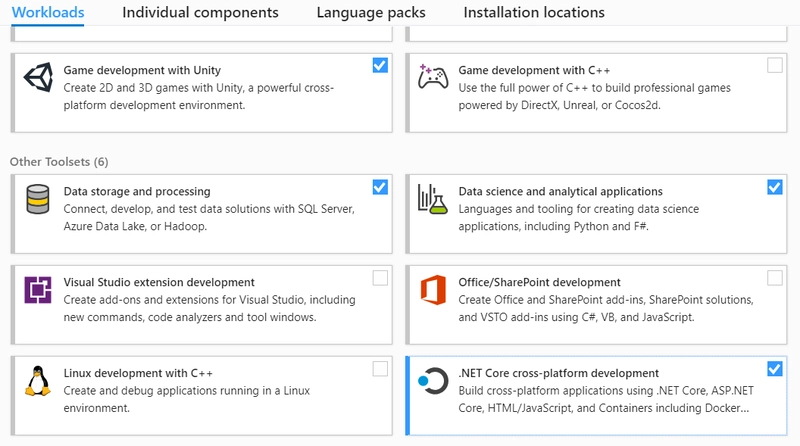Viewport: 800px width, 446px height.
Task: Click description about add-ons and code analyzers
Action: click(210, 309)
